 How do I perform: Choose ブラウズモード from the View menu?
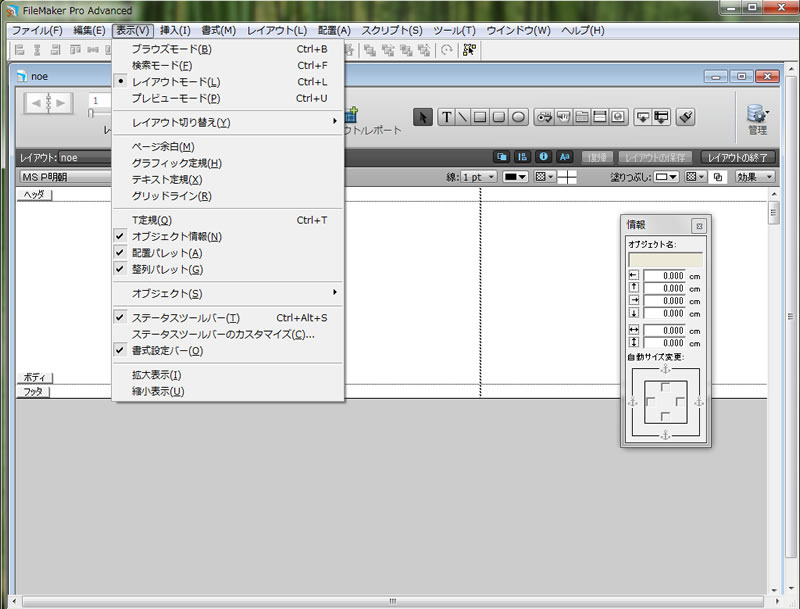point(171,49)
